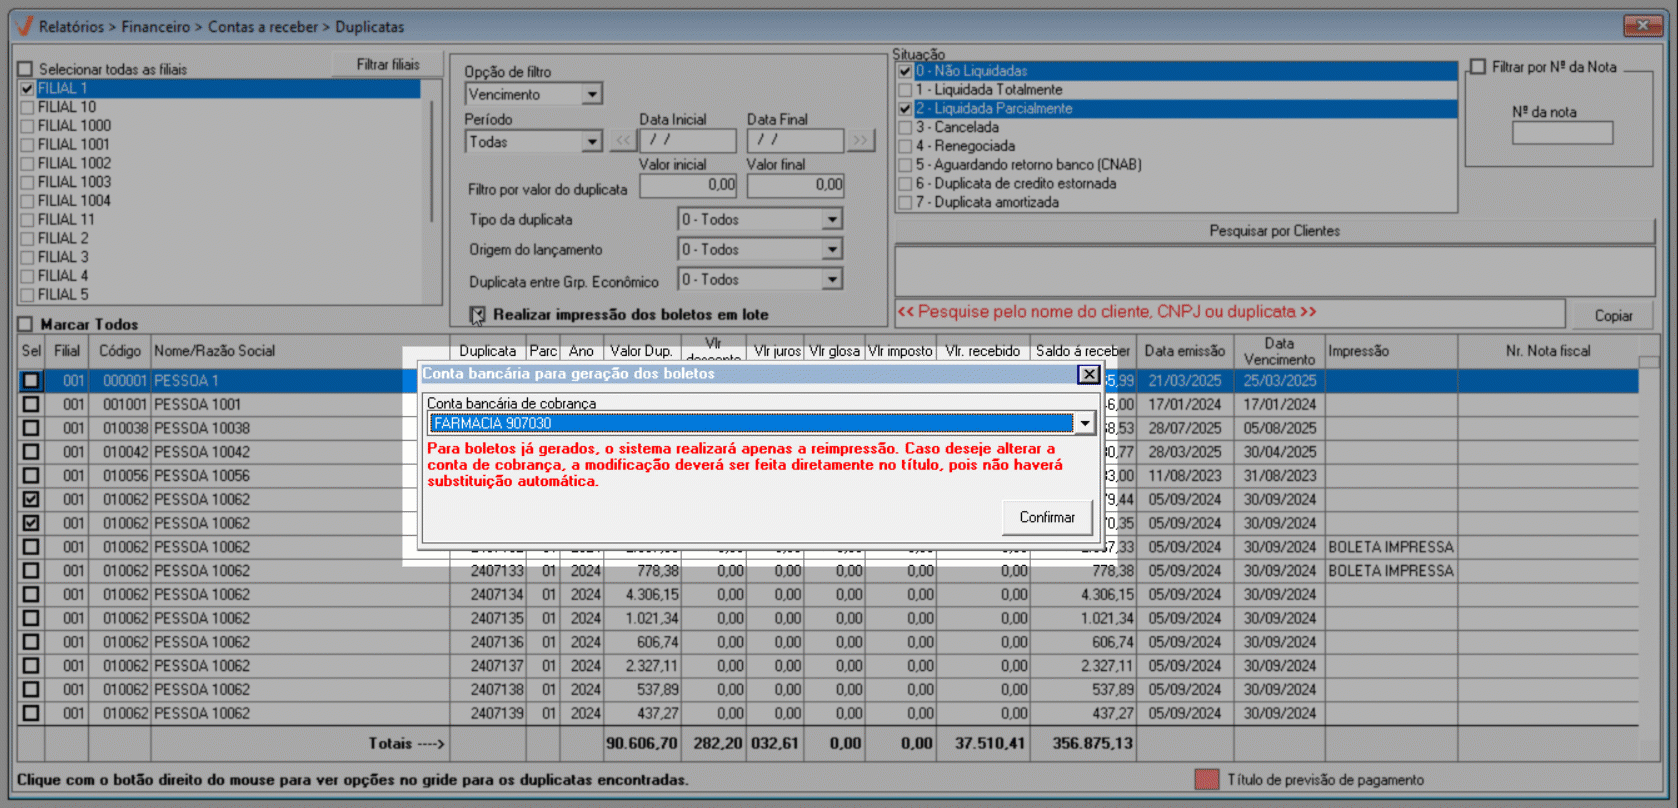Click the Copiar button
Image resolution: width=1678 pixels, height=808 pixels.
tap(1612, 315)
